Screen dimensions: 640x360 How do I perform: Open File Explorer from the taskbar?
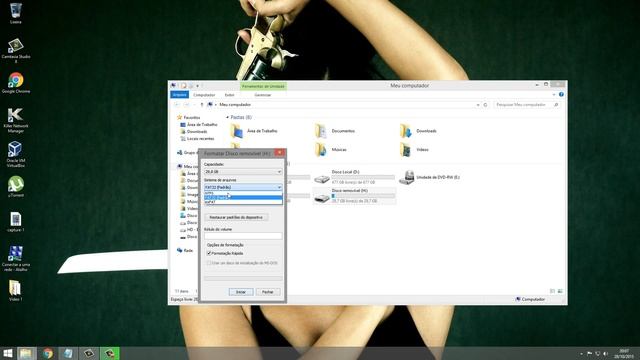pos(26,353)
